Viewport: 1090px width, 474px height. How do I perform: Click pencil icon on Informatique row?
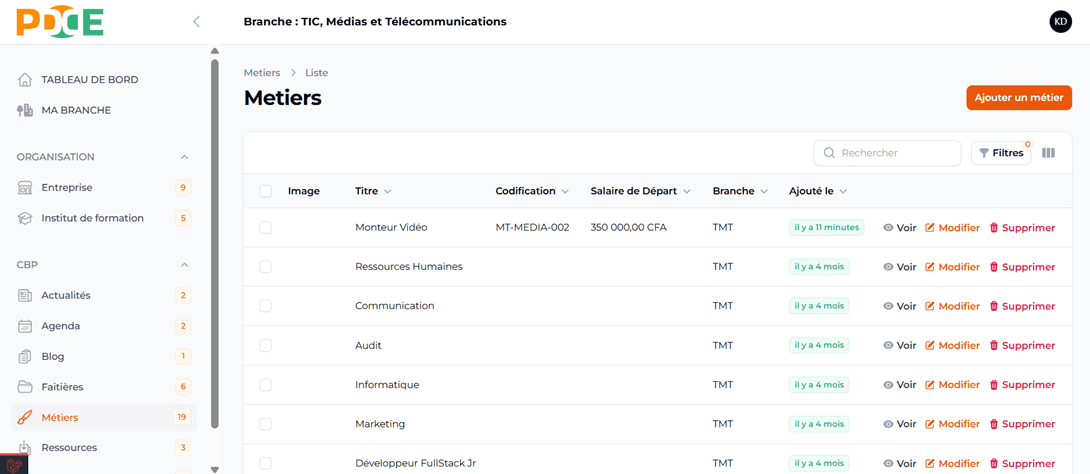(x=930, y=385)
